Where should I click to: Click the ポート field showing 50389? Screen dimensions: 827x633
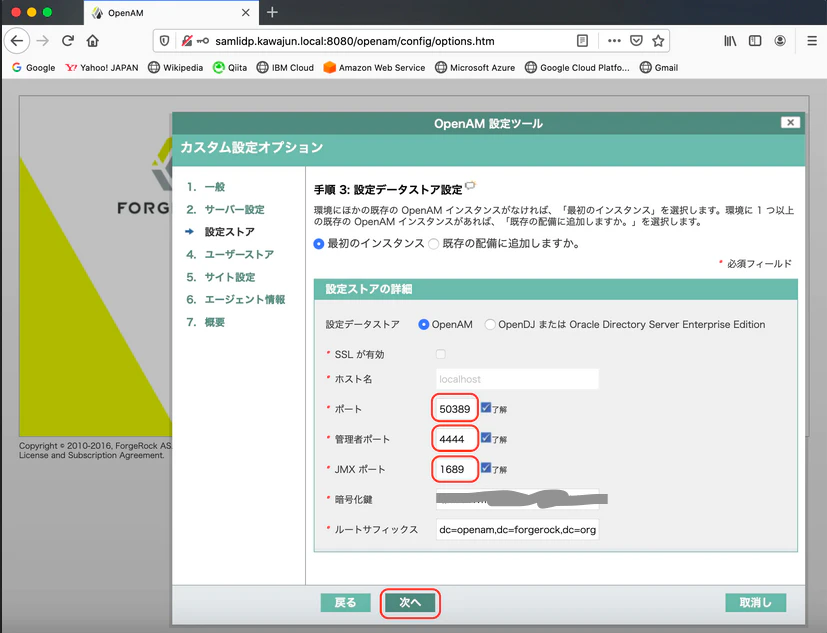(455, 409)
